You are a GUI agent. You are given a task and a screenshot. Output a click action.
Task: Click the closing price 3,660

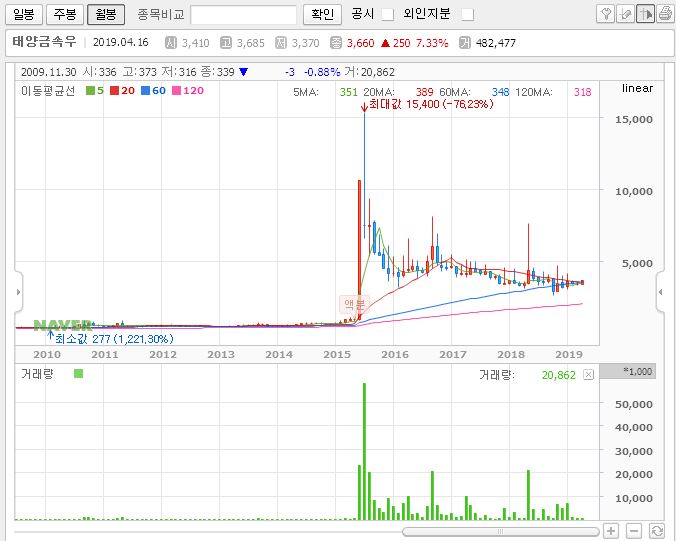coord(360,43)
